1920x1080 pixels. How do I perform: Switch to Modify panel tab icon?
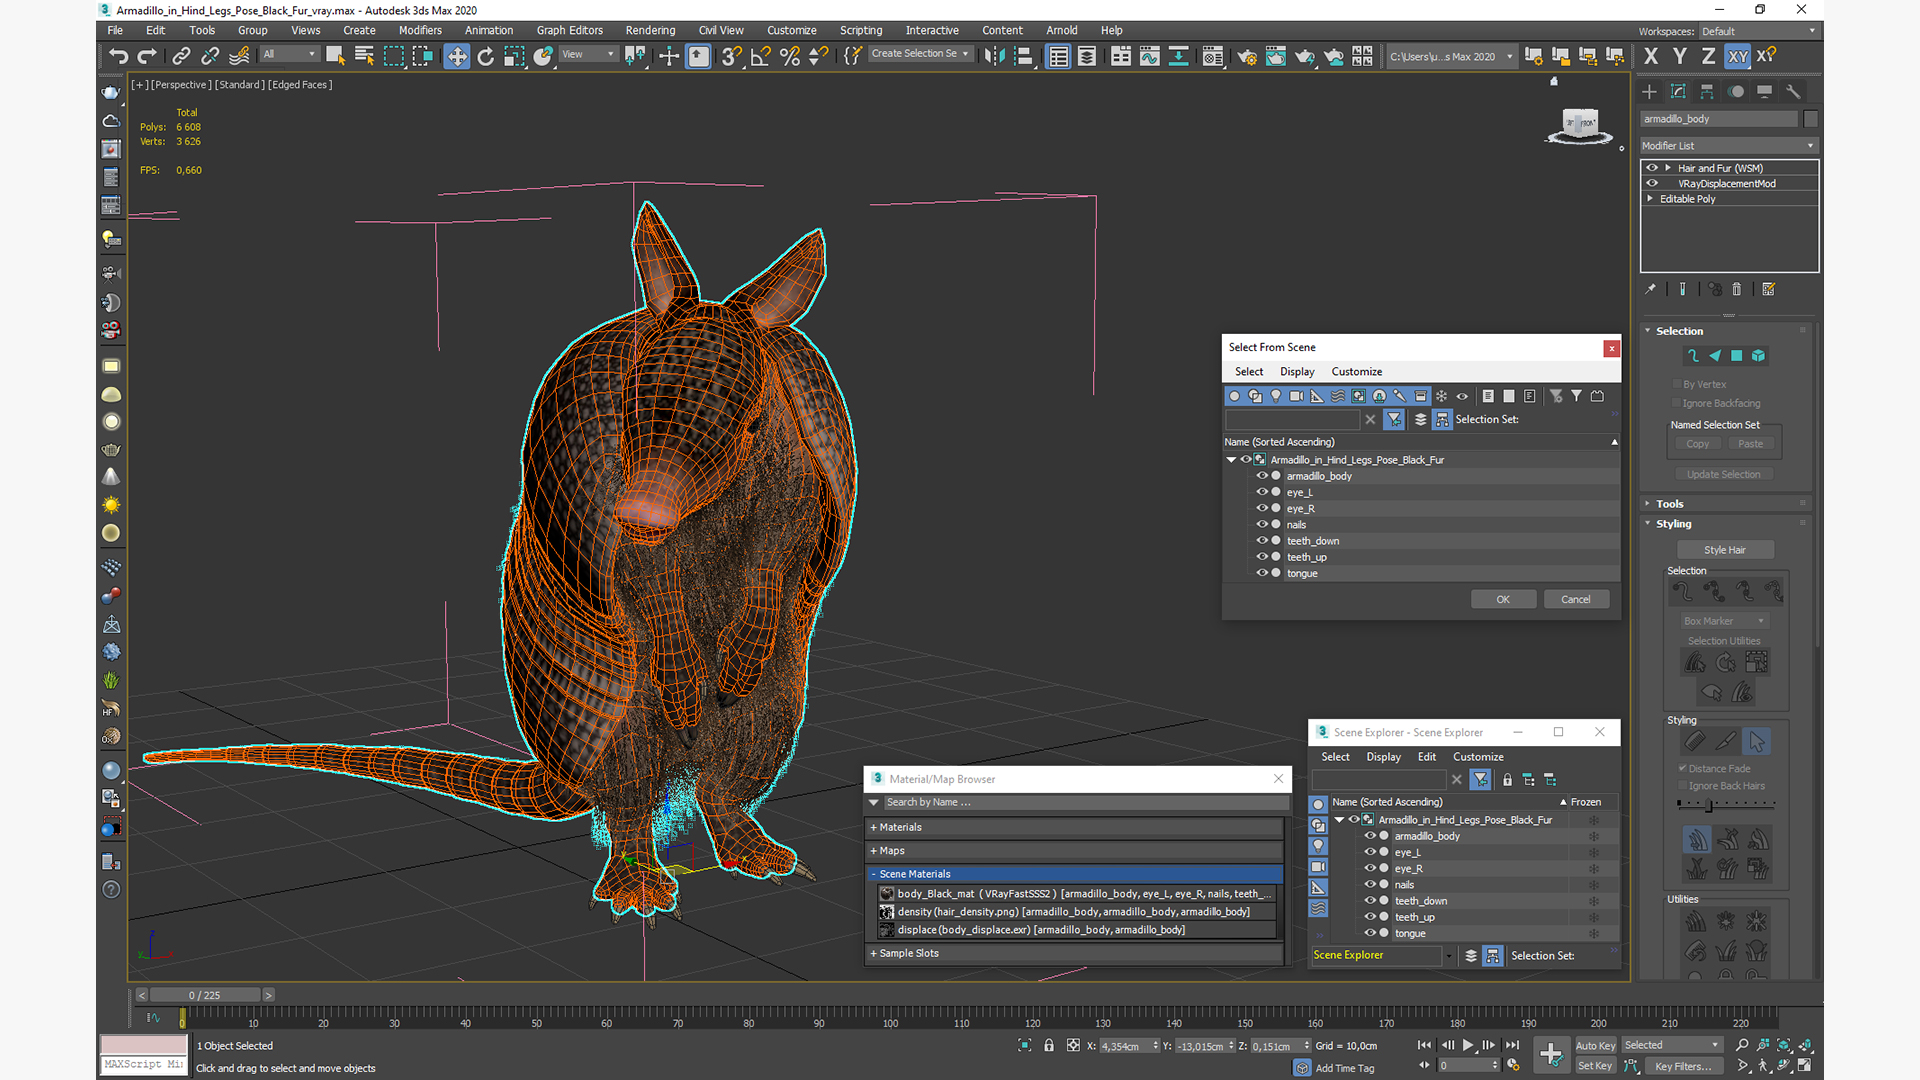(1678, 91)
